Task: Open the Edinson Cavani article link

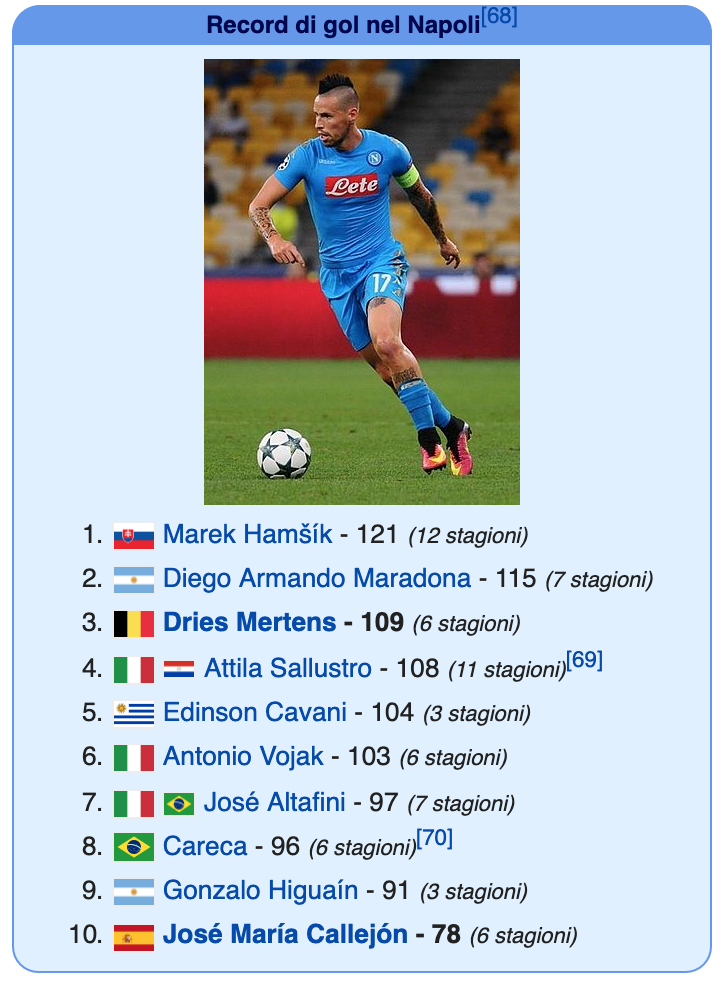Action: click(255, 712)
